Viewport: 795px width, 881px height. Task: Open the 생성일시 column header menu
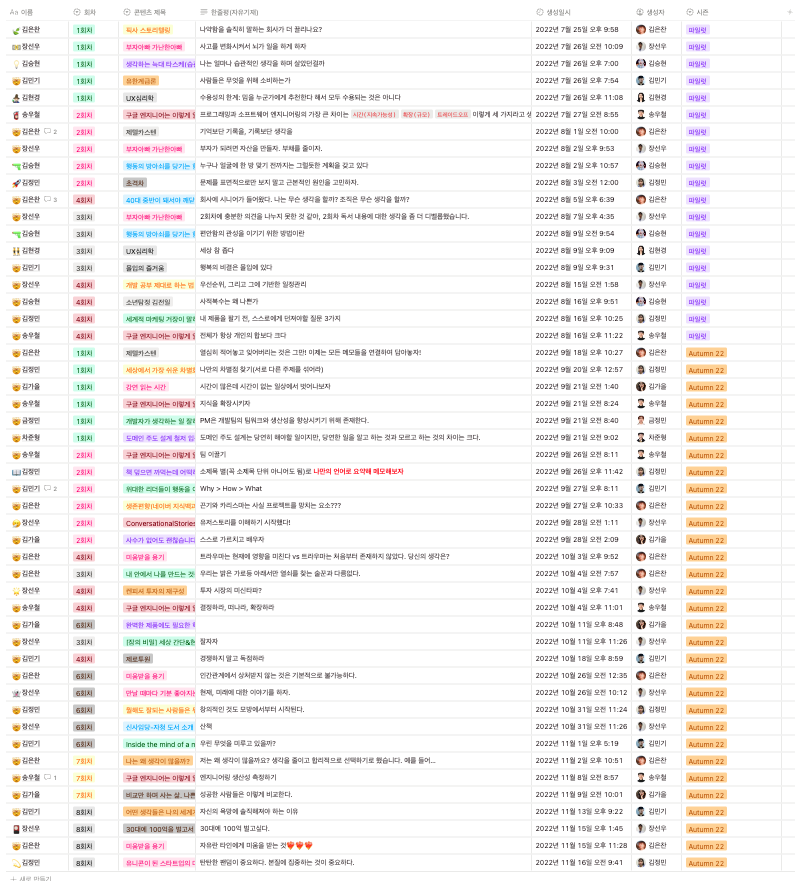(555, 12)
